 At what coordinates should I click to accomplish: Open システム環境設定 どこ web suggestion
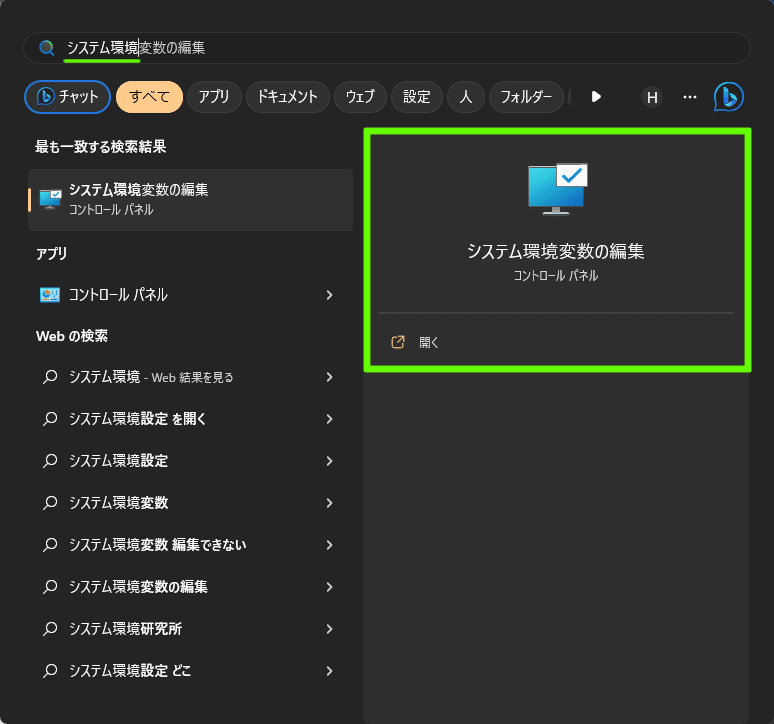coord(191,671)
